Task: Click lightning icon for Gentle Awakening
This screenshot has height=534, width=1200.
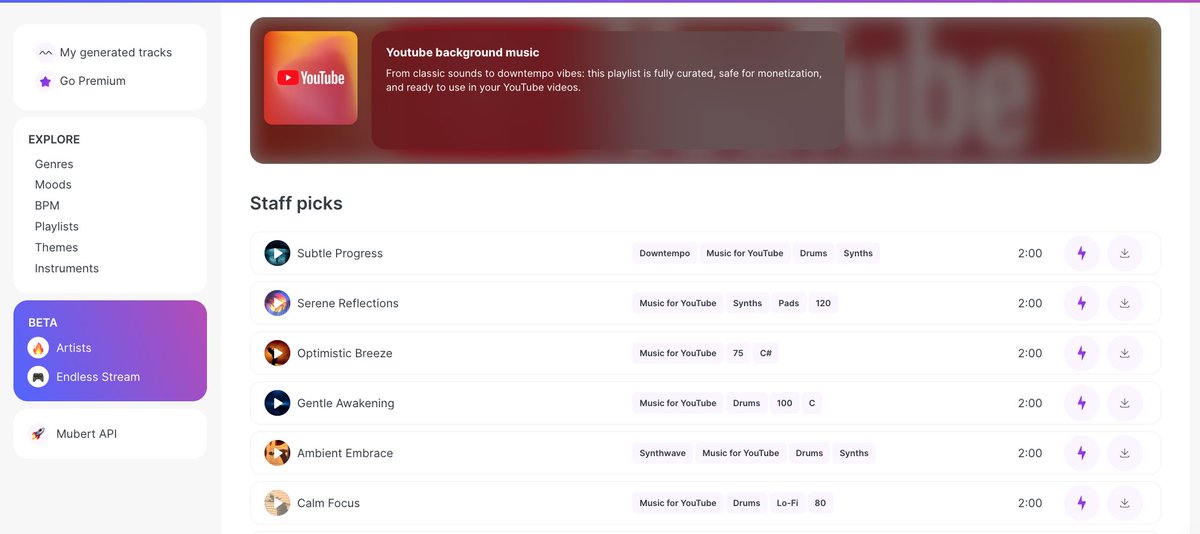Action: pyautogui.click(x=1081, y=403)
